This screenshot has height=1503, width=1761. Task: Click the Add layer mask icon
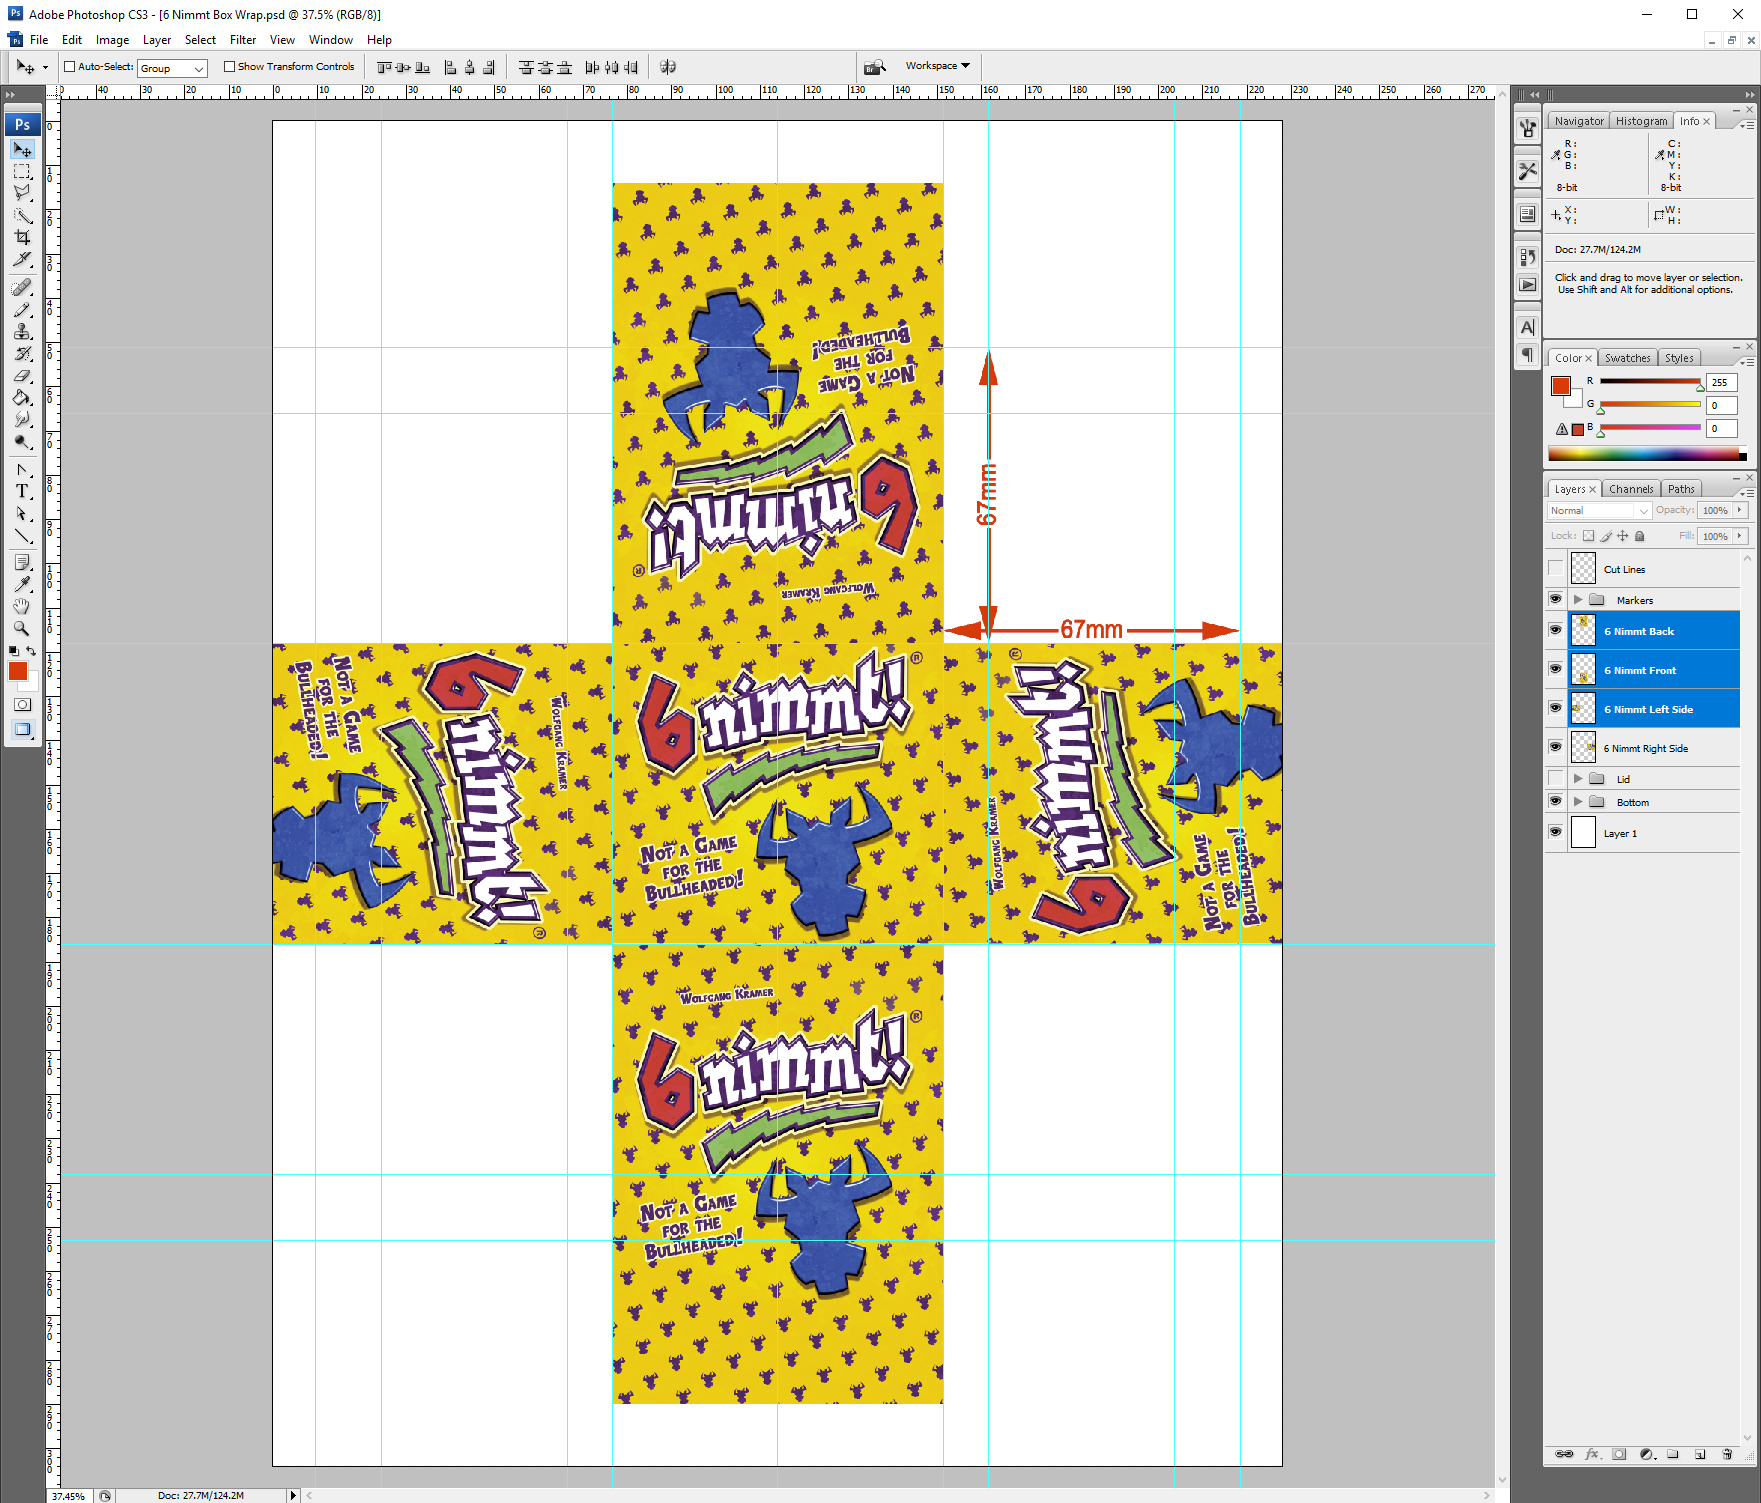point(1620,1454)
